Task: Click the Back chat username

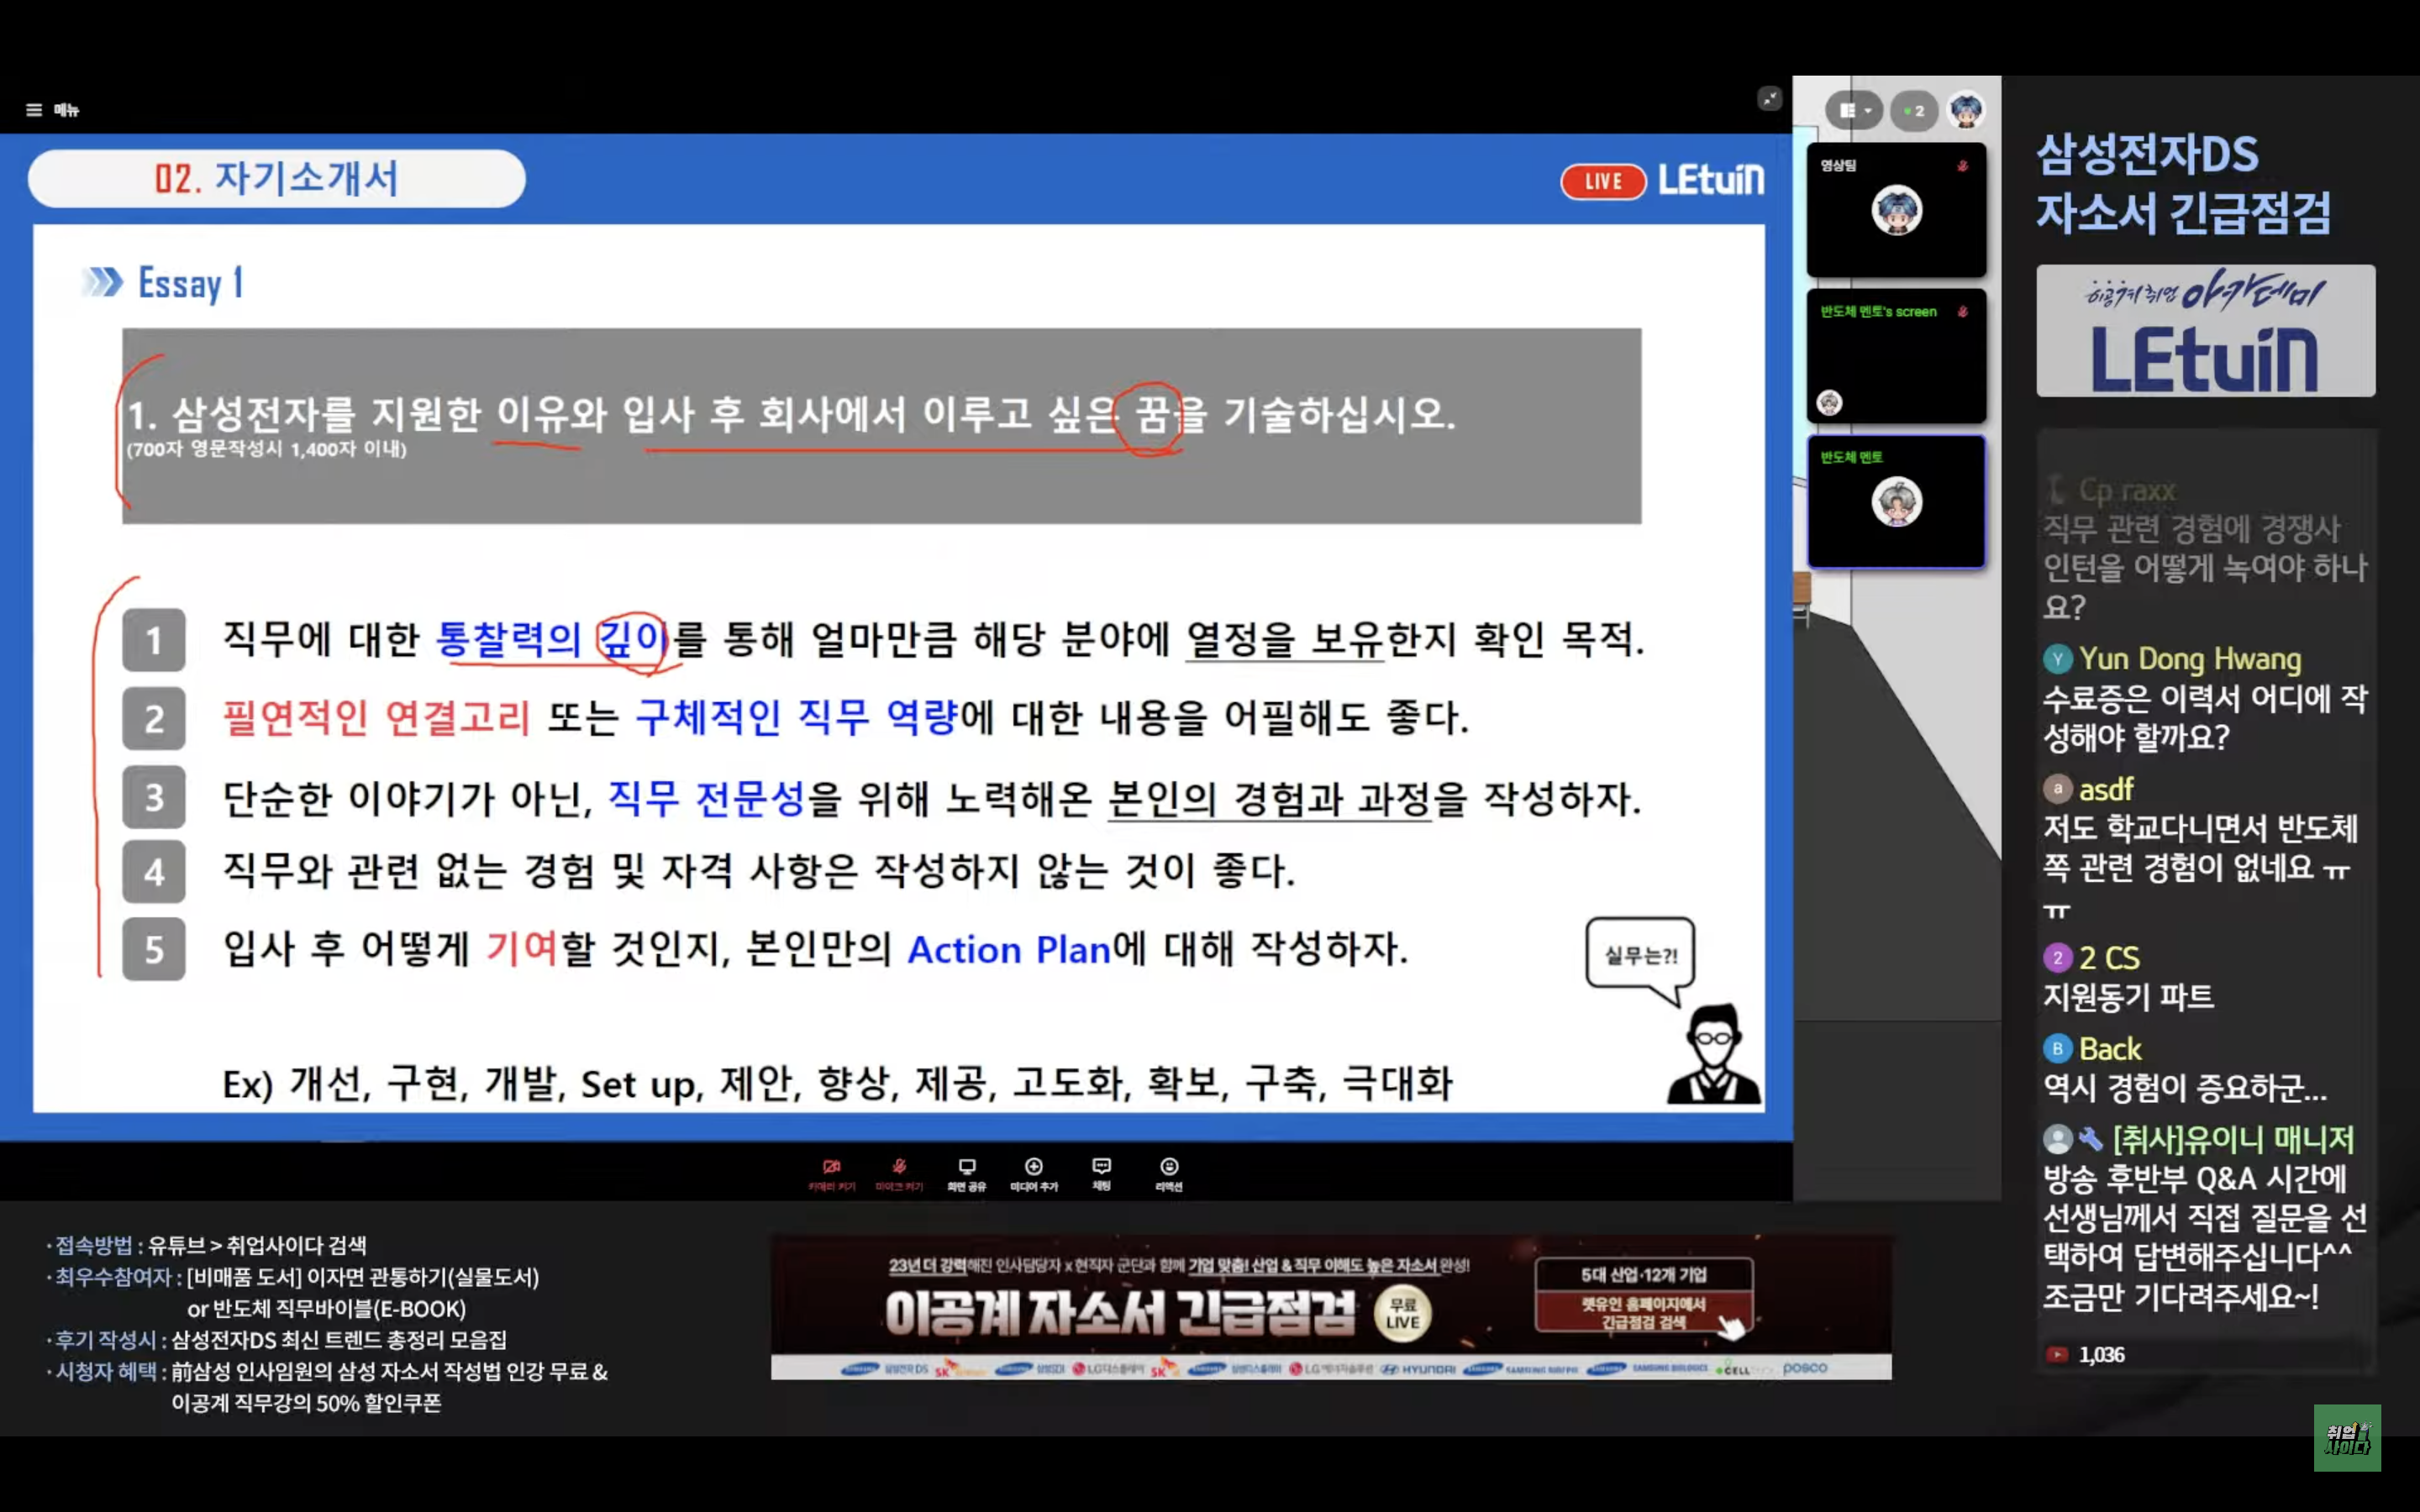Action: click(x=2110, y=1049)
